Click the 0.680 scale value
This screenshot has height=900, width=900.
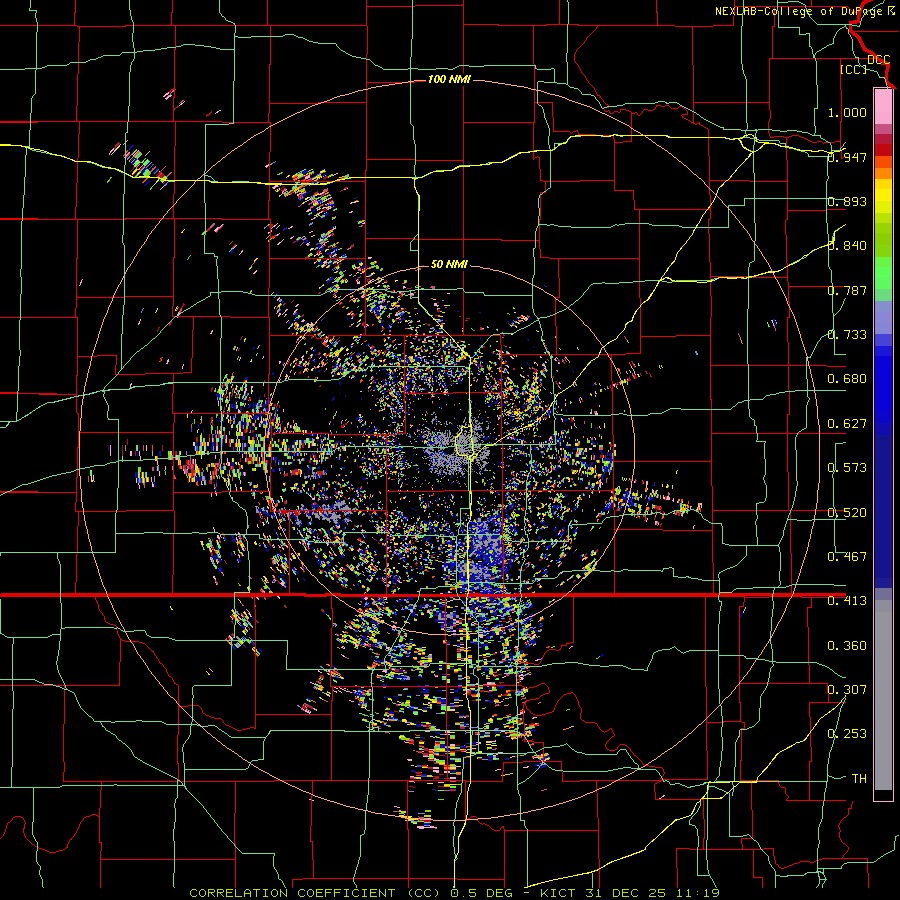click(847, 379)
